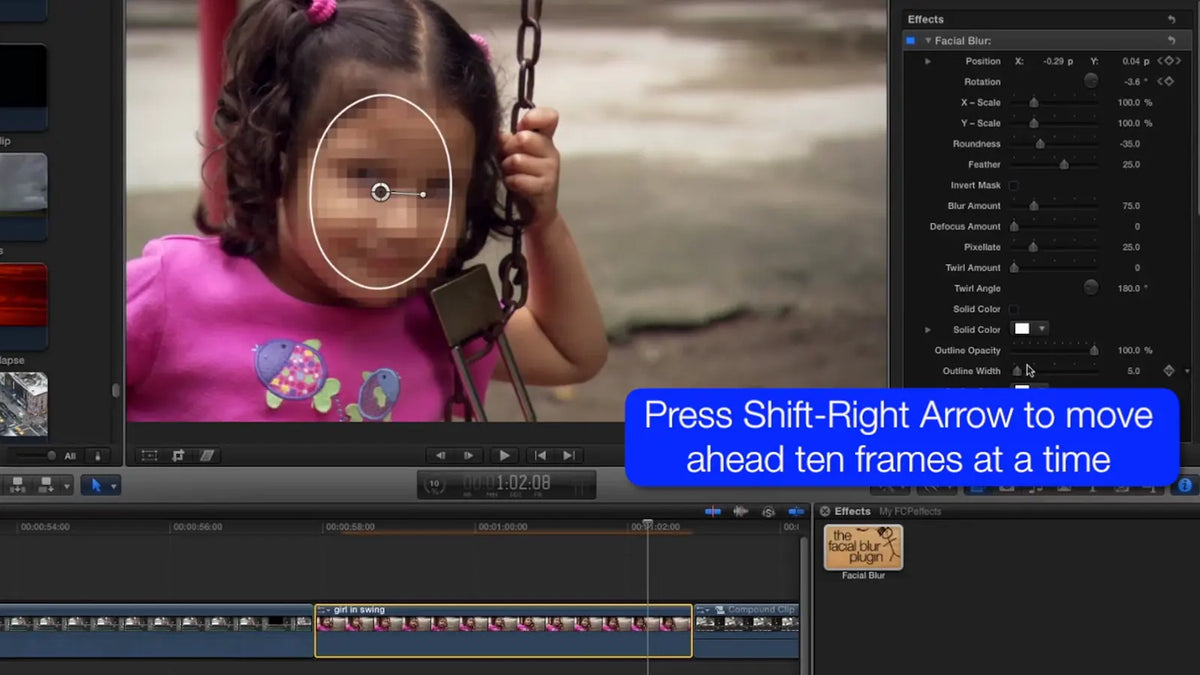This screenshot has width=1200, height=675.
Task: Select the Transform tool in viewer
Action: (x=149, y=455)
